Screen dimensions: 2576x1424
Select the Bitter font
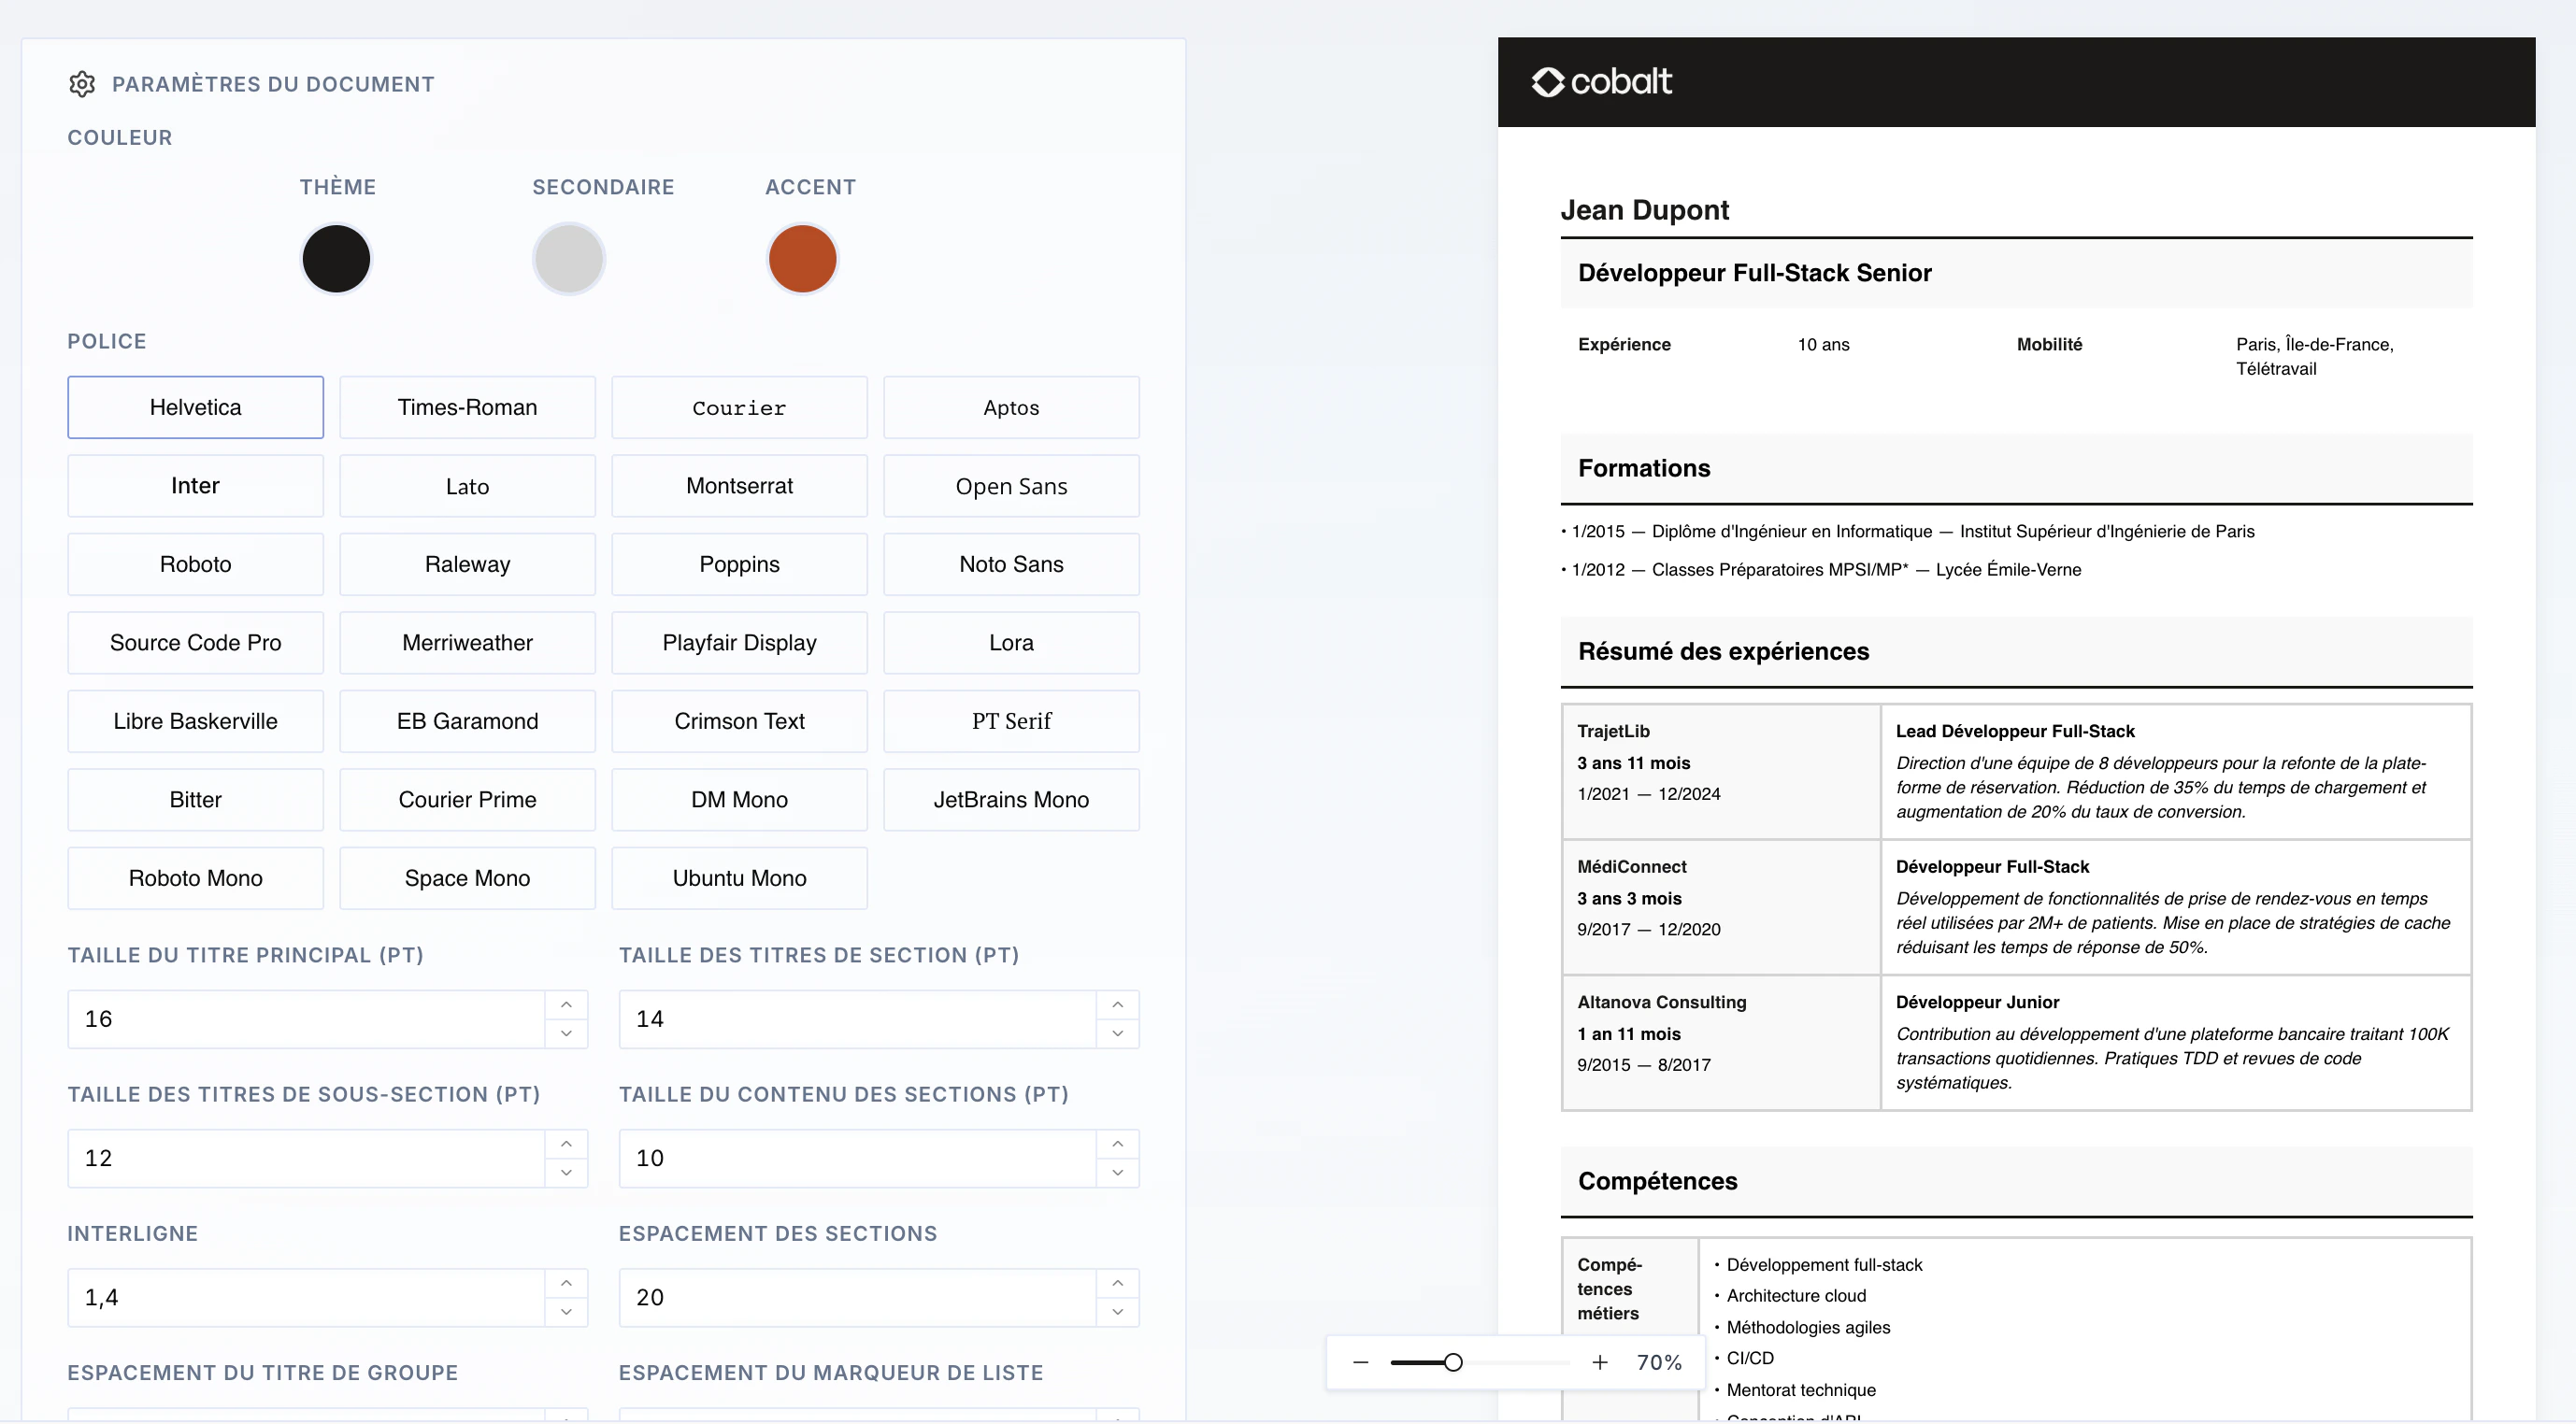pyautogui.click(x=196, y=800)
